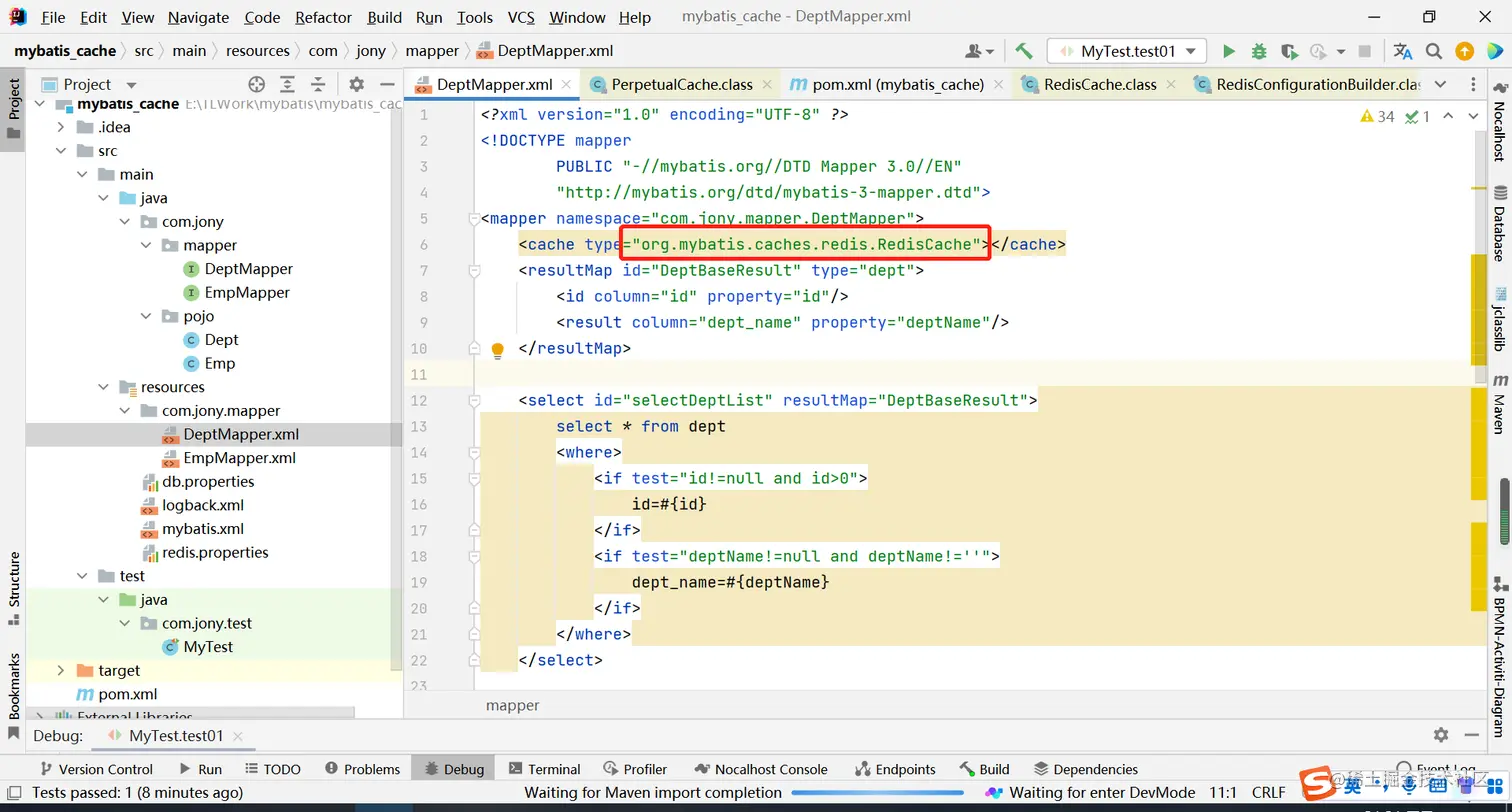Open the Endpoints tool window

895,769
